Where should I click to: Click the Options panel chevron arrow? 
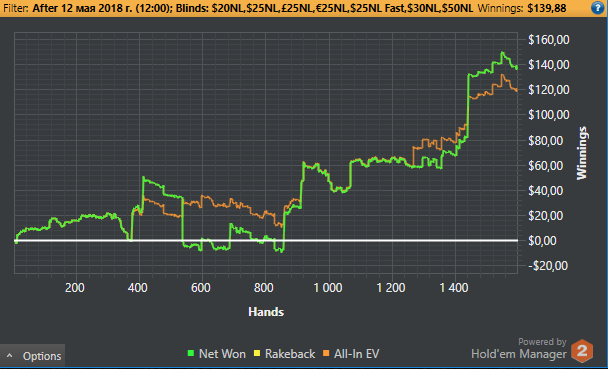[x=10, y=355]
